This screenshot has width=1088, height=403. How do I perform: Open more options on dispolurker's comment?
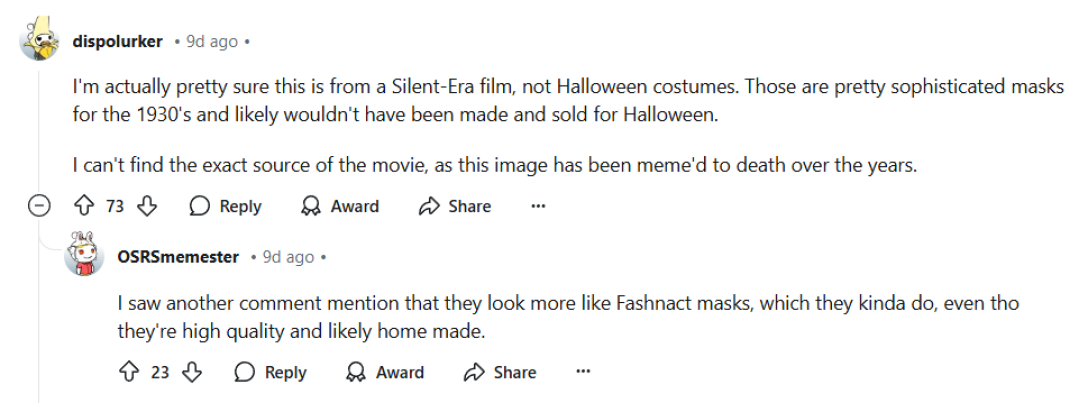[x=538, y=206]
